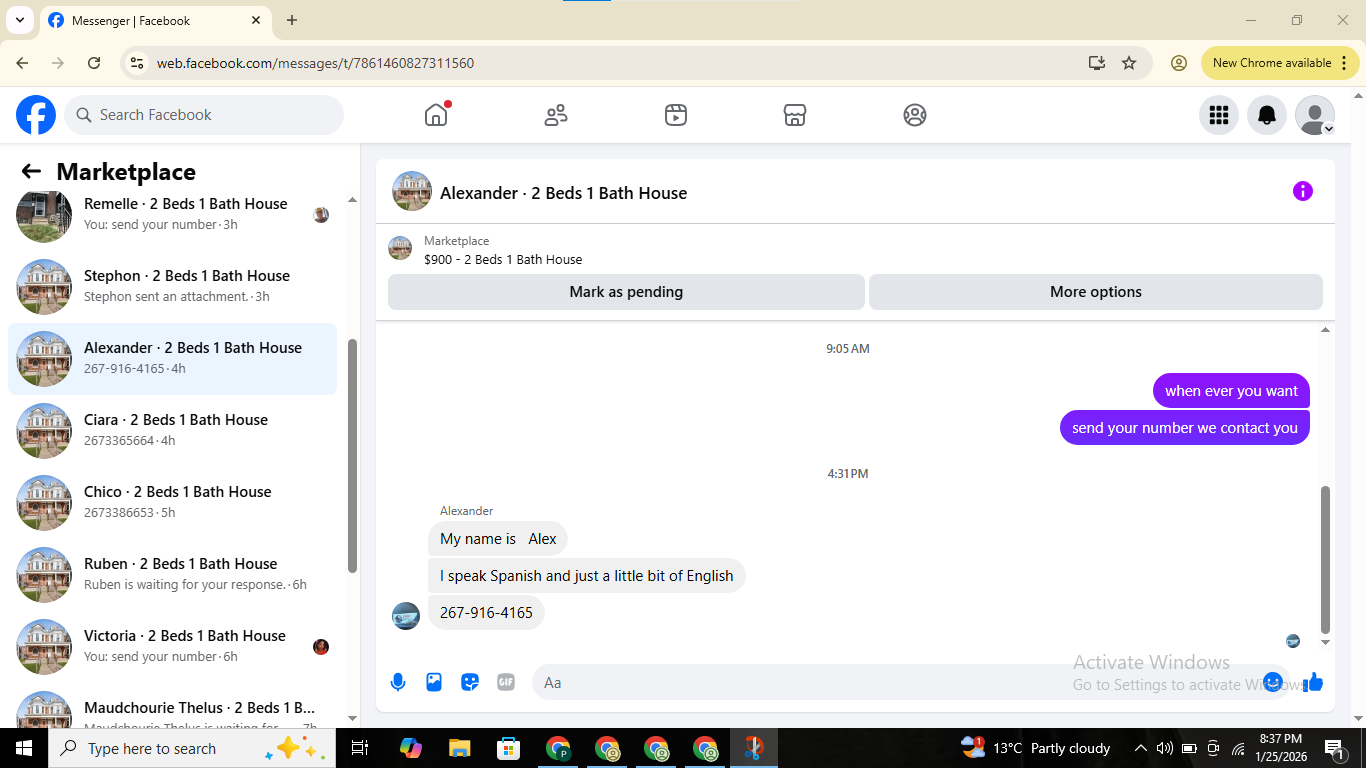
Task: Open the volume control in system tray
Action: [1164, 748]
